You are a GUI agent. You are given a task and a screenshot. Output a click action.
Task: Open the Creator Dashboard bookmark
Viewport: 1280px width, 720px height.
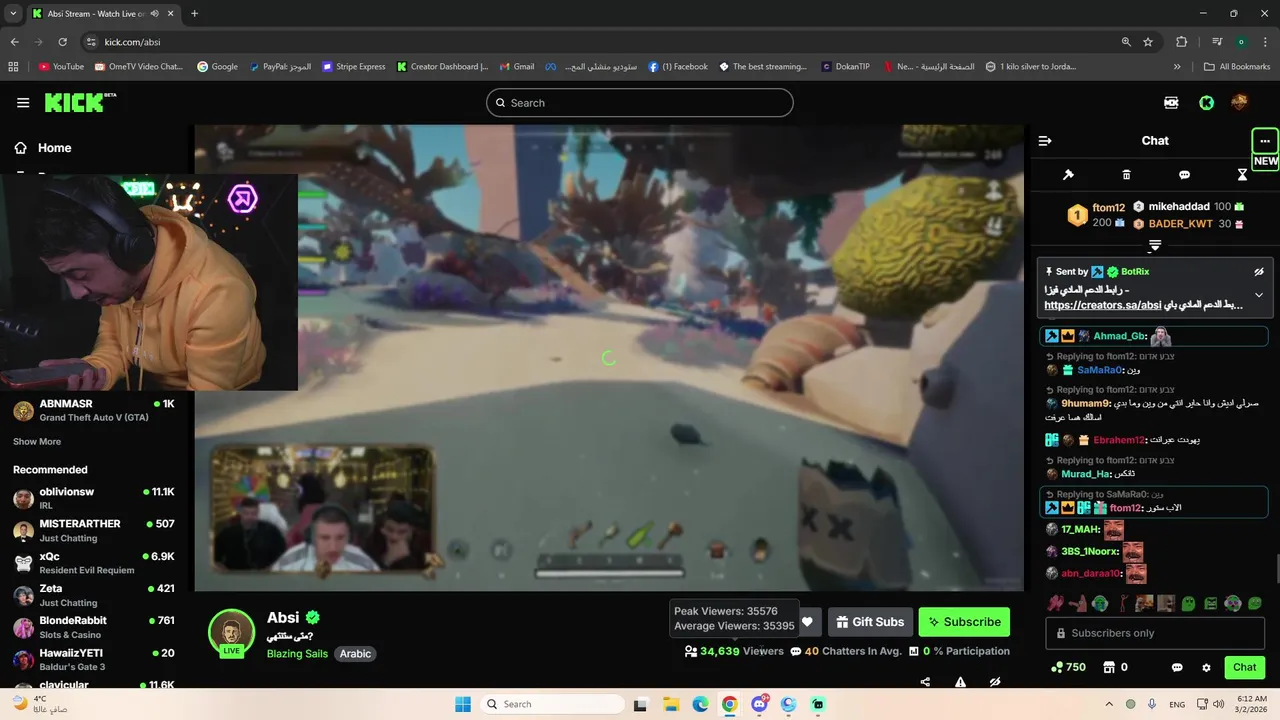coord(442,67)
